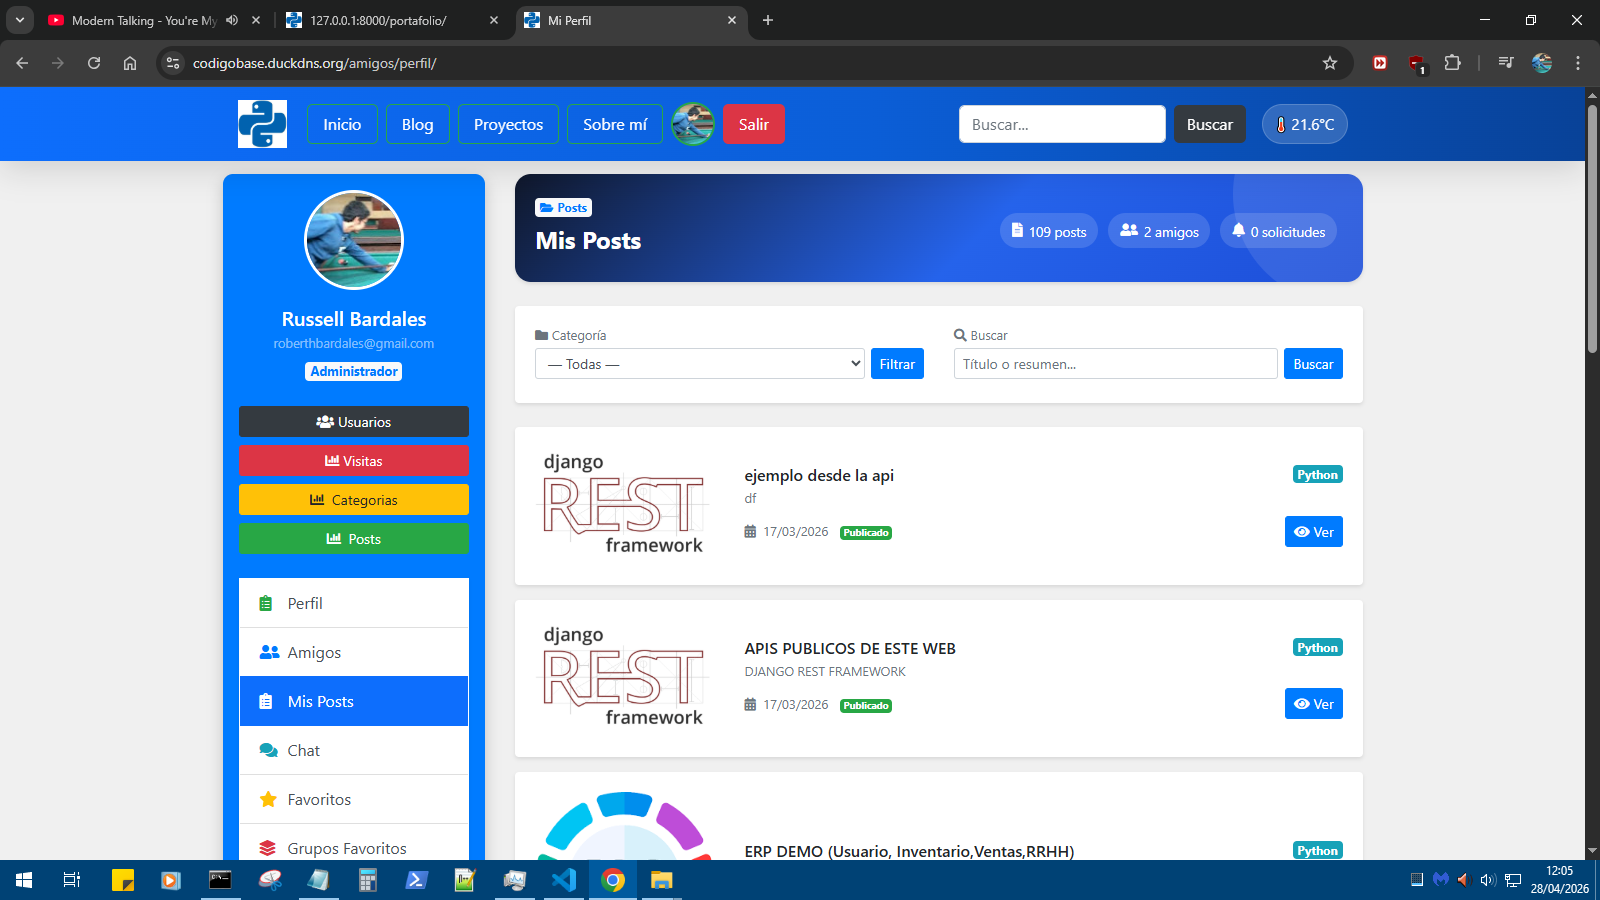This screenshot has height=900, width=1600.
Task: View the APIS PUBLICOS DE ESTE WEB post
Action: click(x=1314, y=704)
